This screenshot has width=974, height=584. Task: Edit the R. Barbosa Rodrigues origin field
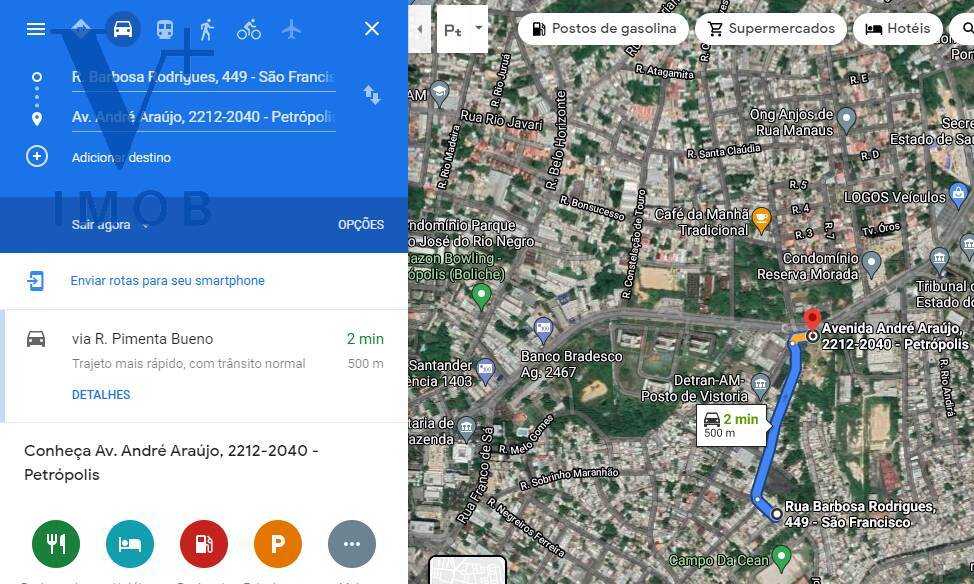pyautogui.click(x=204, y=77)
